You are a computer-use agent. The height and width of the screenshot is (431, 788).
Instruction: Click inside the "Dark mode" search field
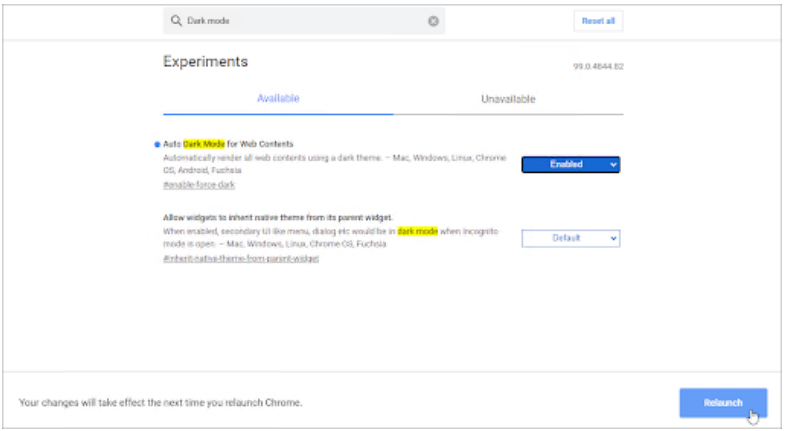300,21
